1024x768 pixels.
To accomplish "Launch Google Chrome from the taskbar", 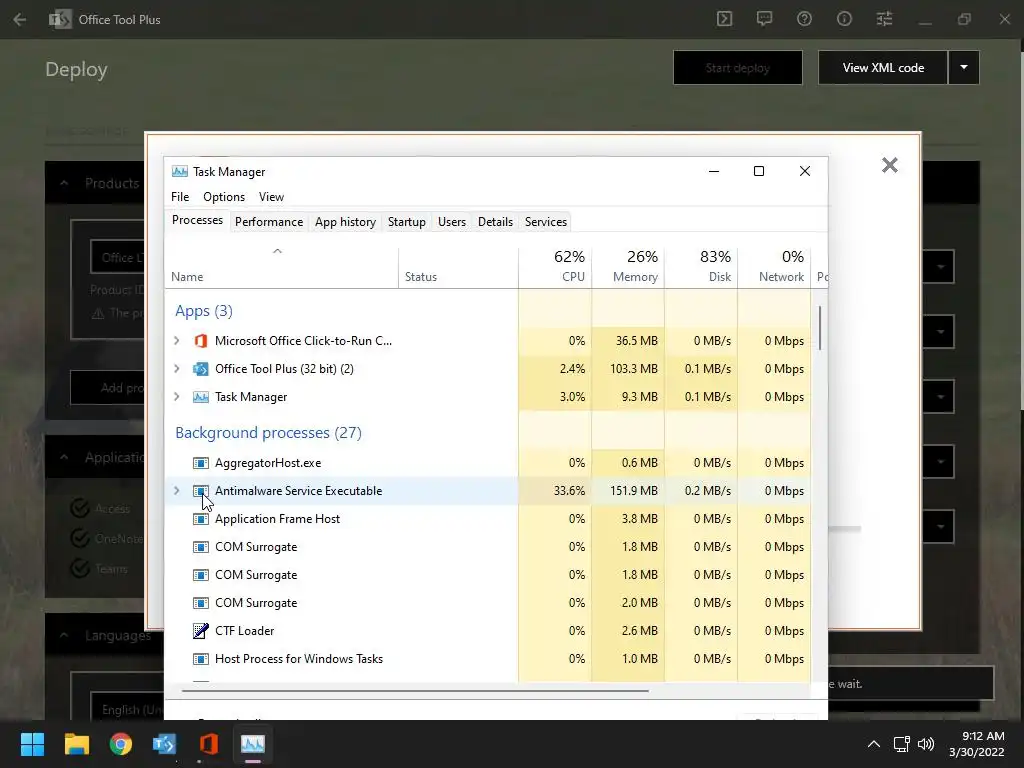I will (x=120, y=744).
